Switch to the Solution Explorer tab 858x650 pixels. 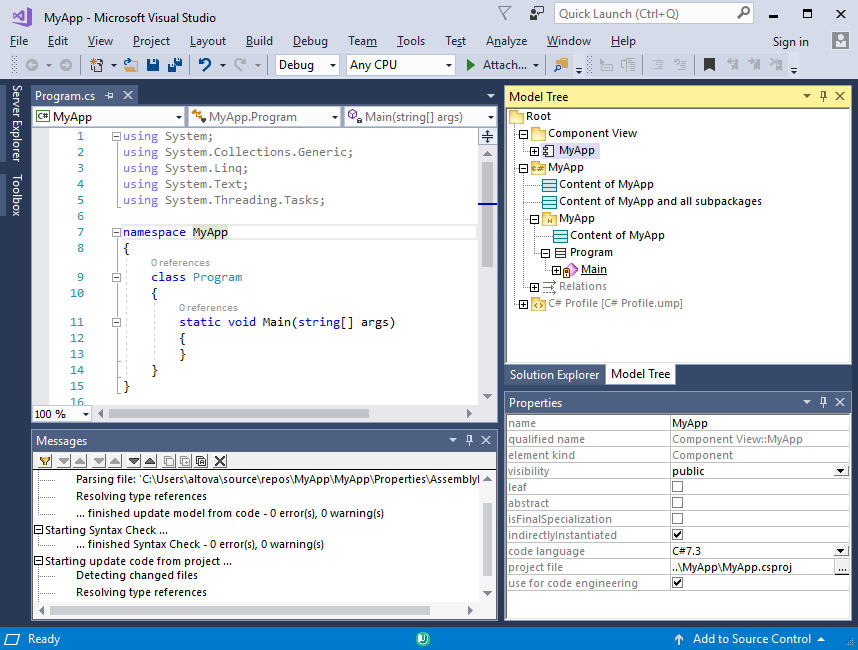click(555, 375)
